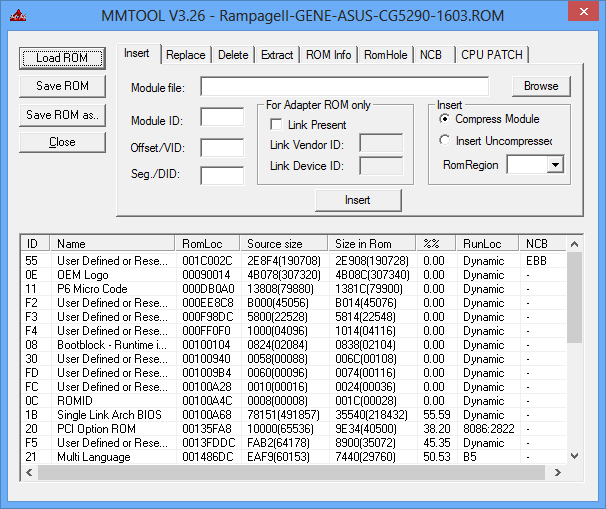Click into the Seg./DID field
The height and width of the screenshot is (509, 606).
pyautogui.click(x=222, y=176)
